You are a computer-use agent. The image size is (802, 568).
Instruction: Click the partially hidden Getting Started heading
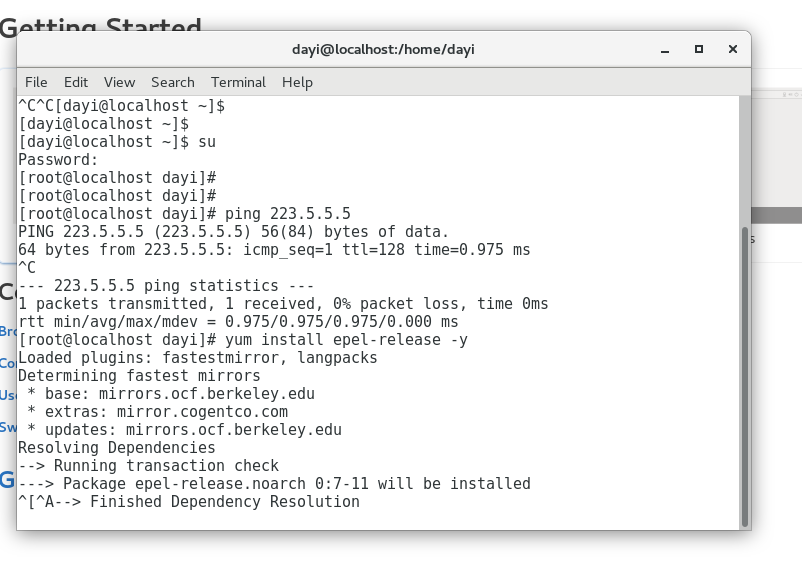[101, 24]
